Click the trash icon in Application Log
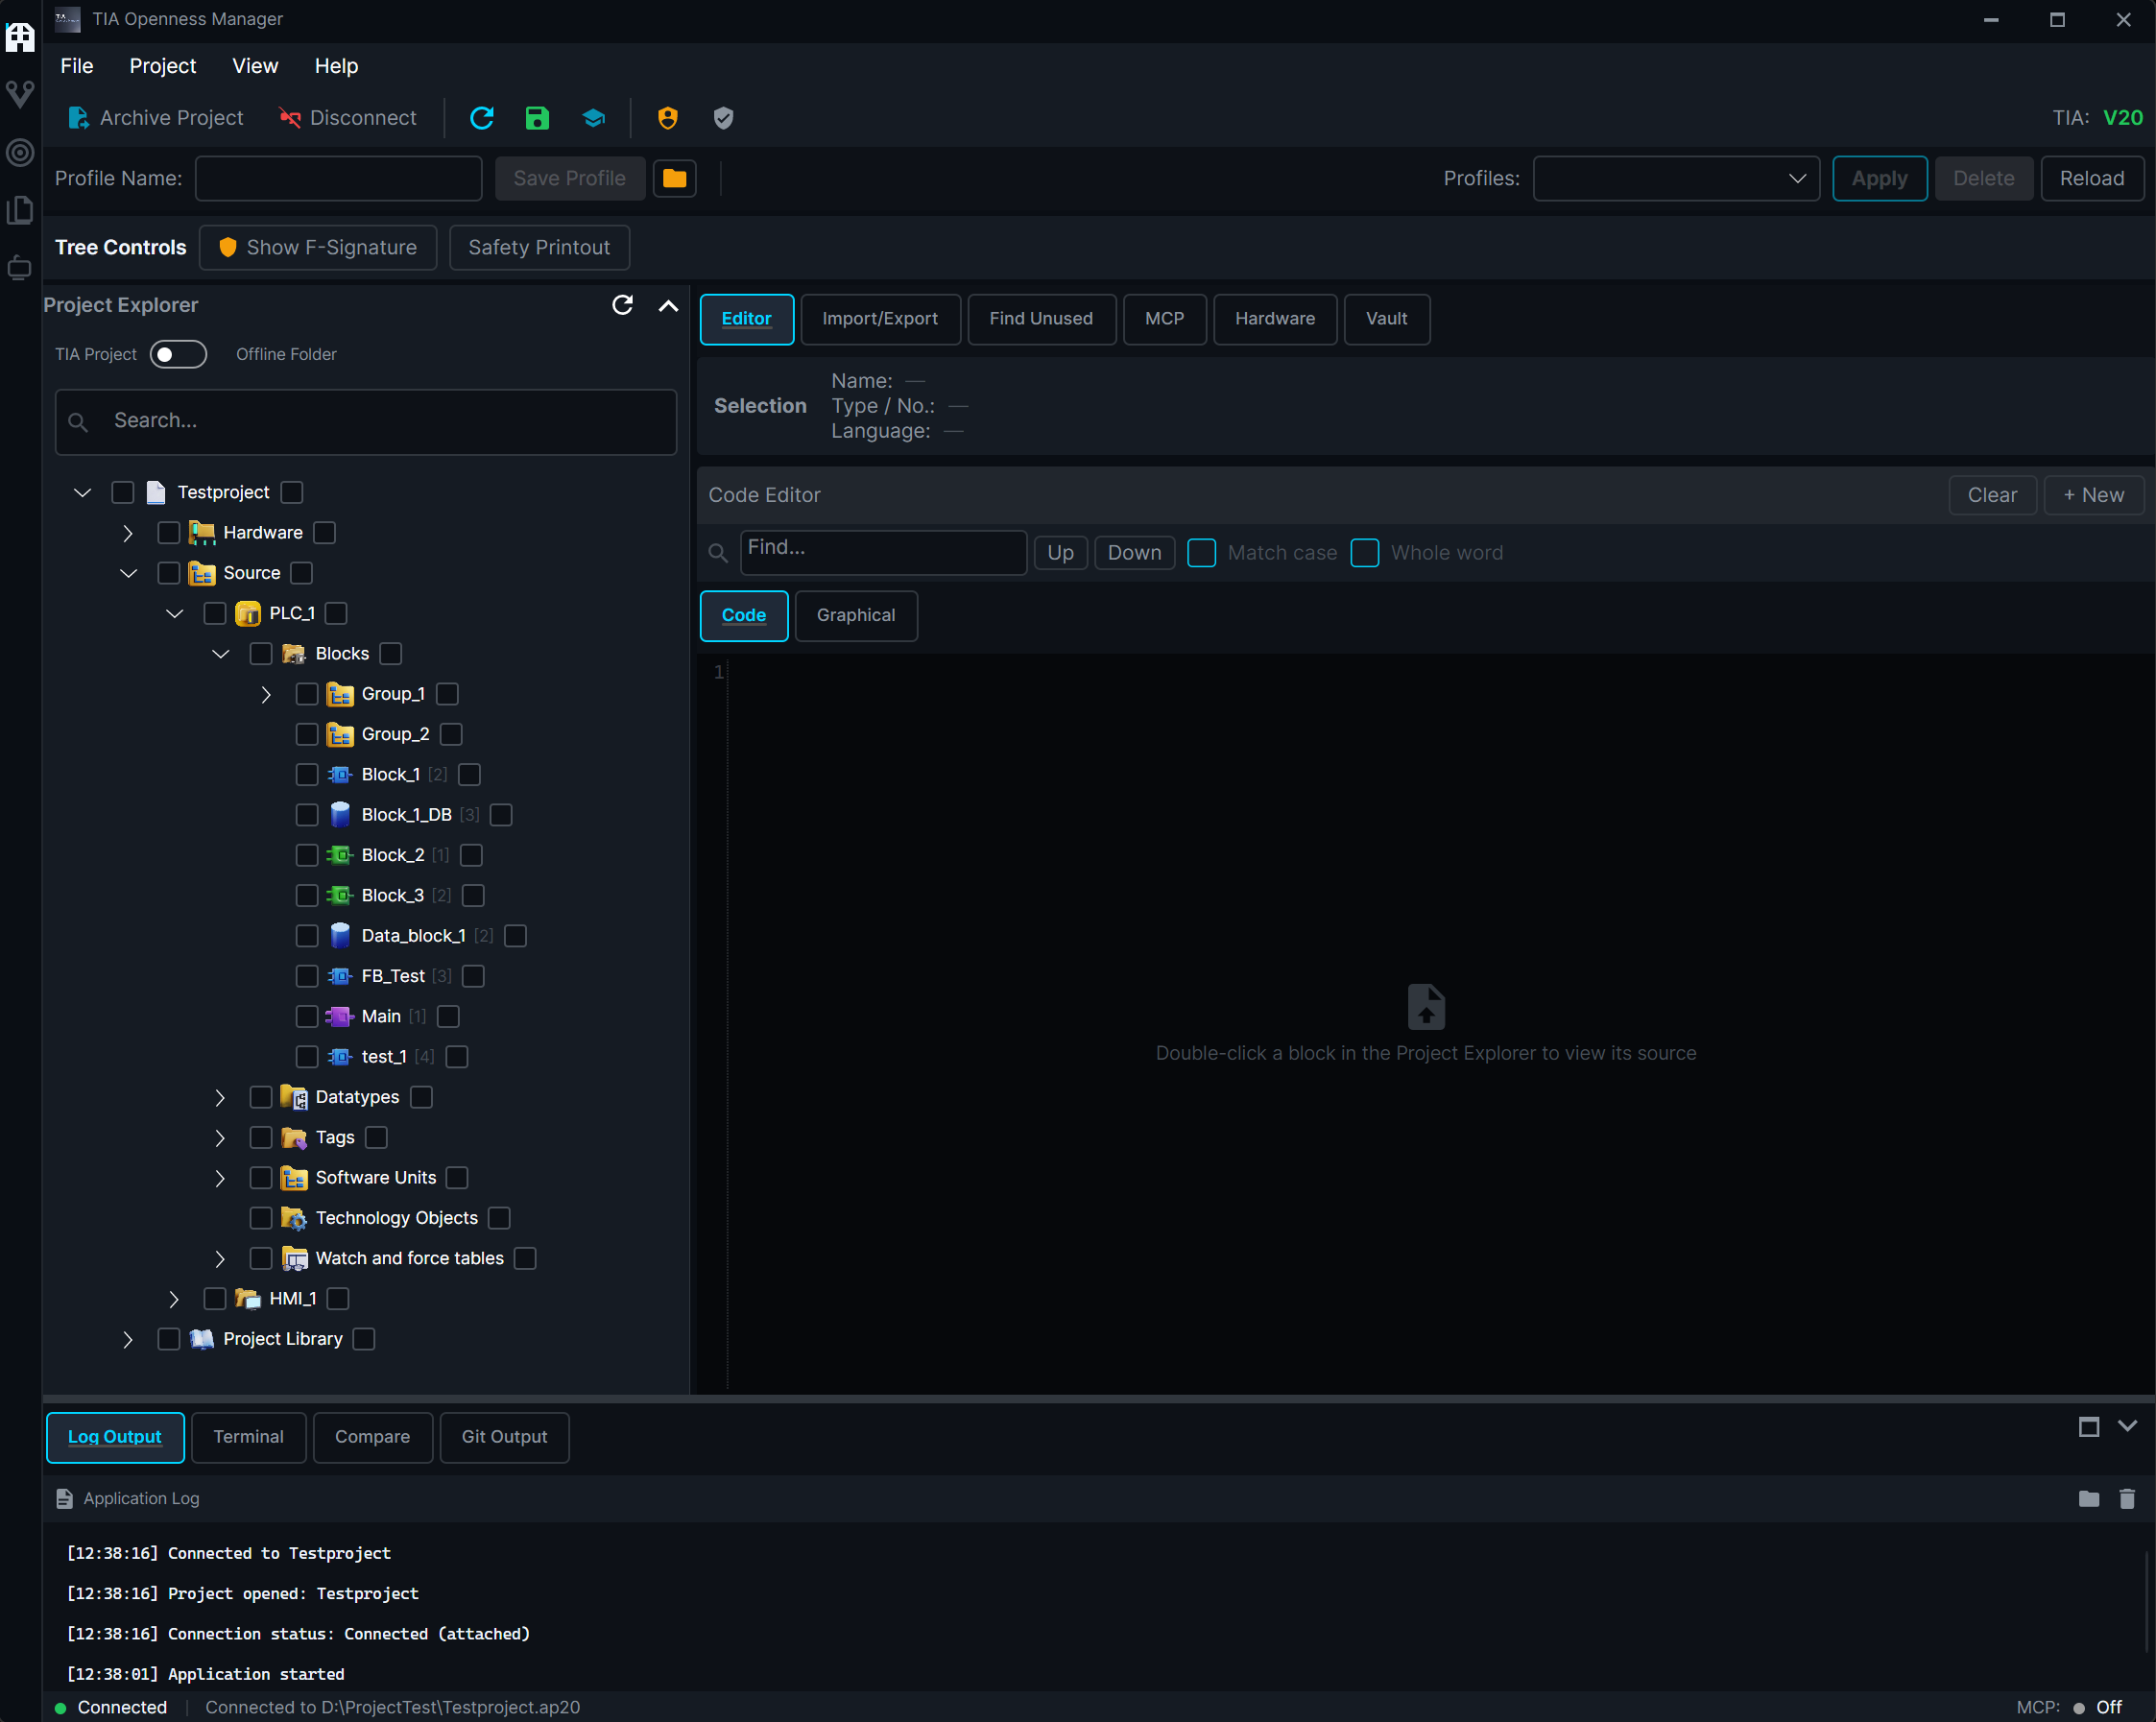Screen dimensions: 2156x1722 tap(2126, 1498)
